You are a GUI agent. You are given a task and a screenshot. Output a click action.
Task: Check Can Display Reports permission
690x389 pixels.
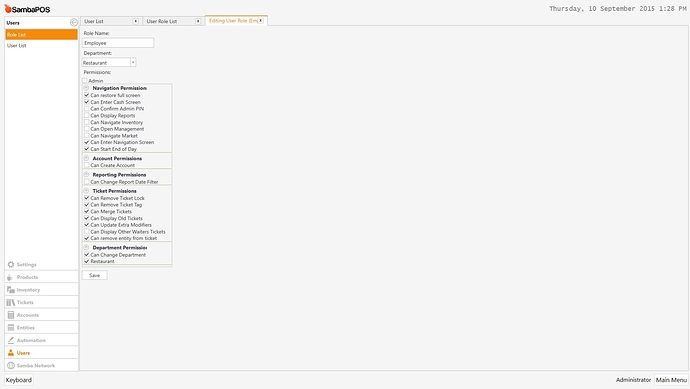[x=87, y=115]
